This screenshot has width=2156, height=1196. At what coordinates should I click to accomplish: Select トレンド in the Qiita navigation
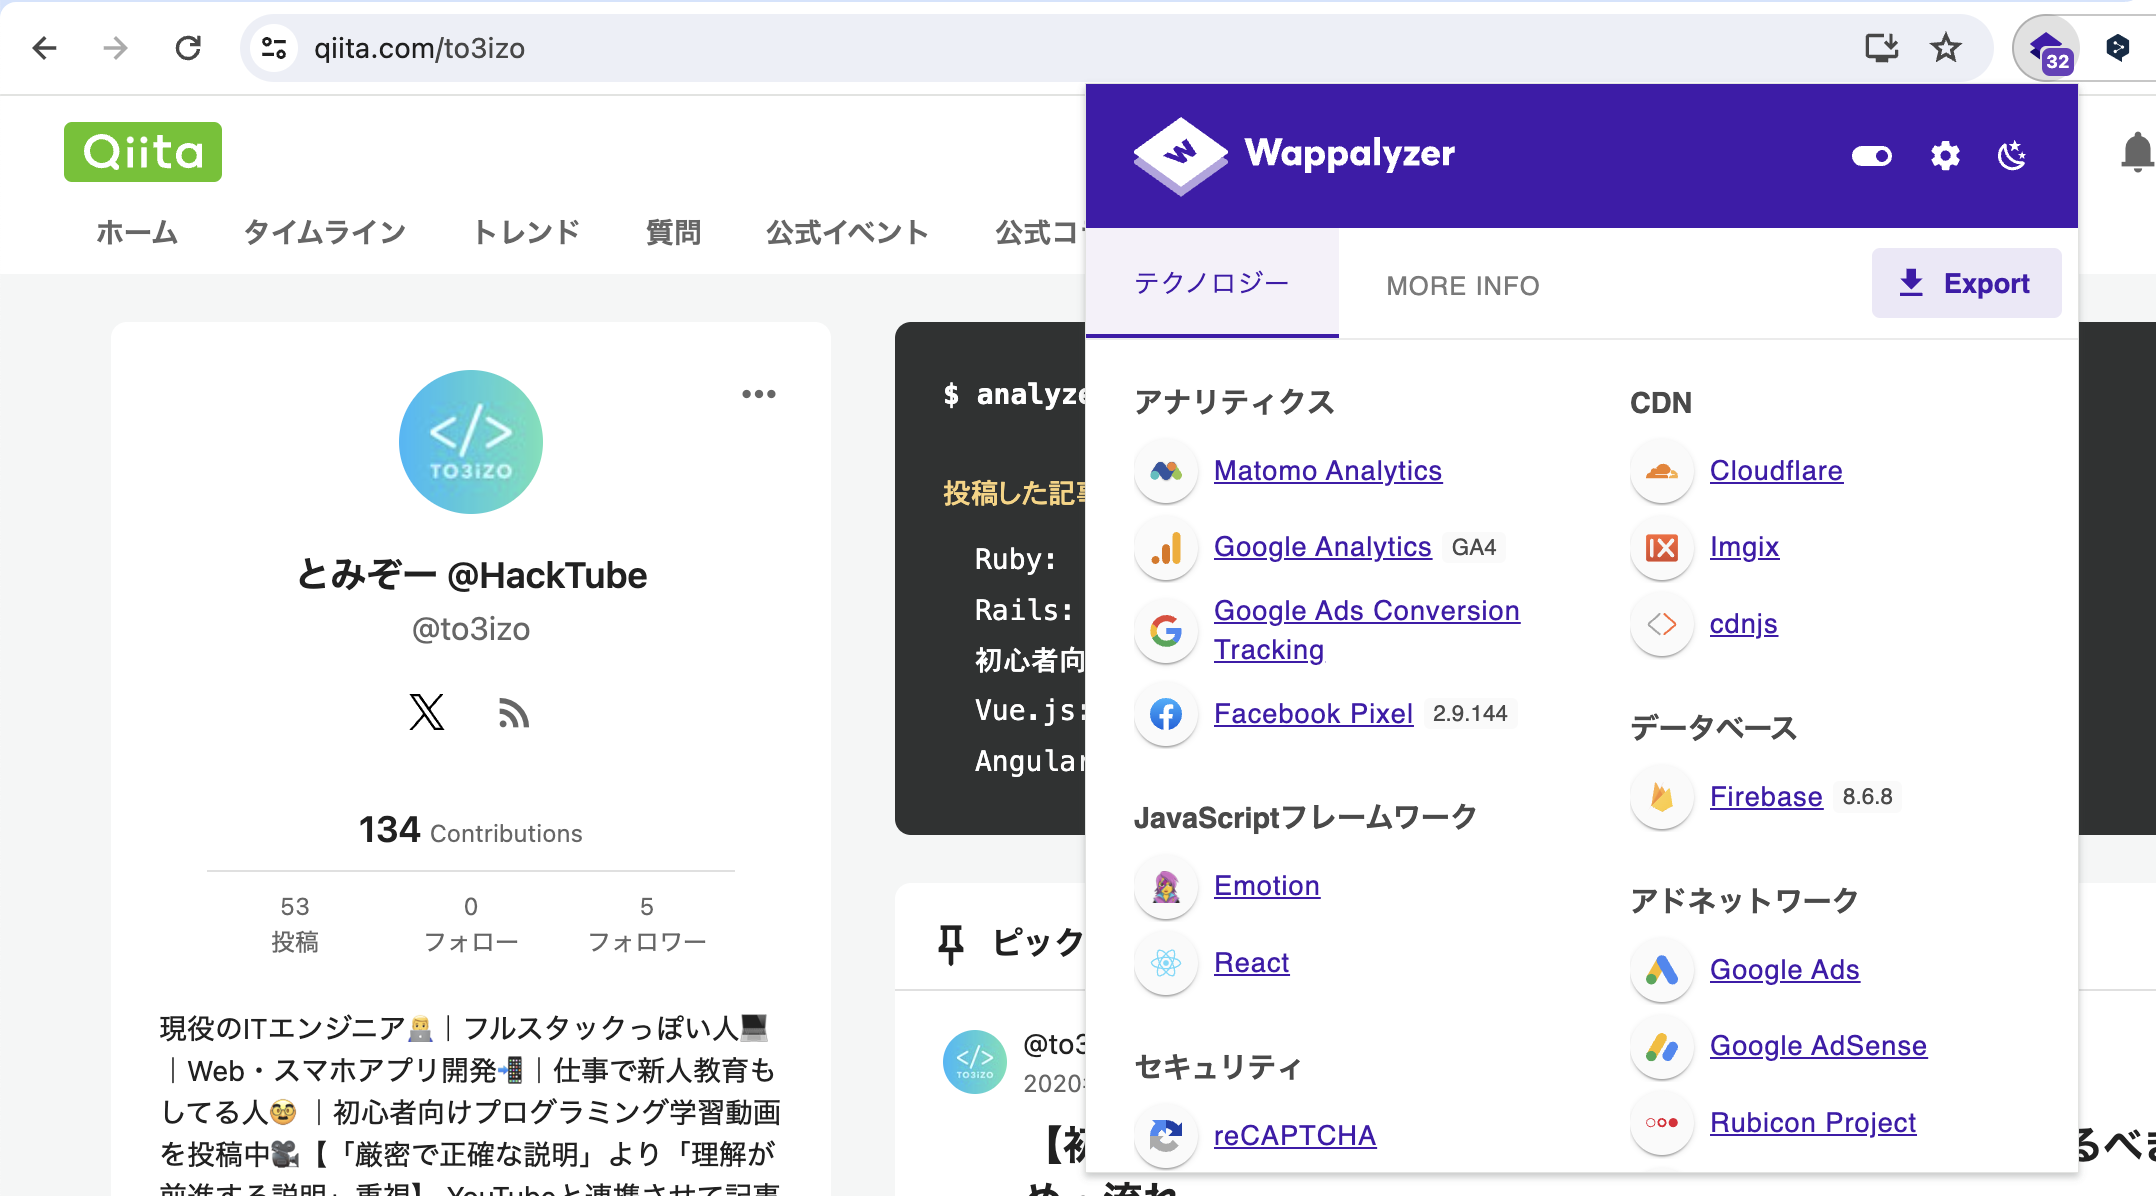pos(526,232)
